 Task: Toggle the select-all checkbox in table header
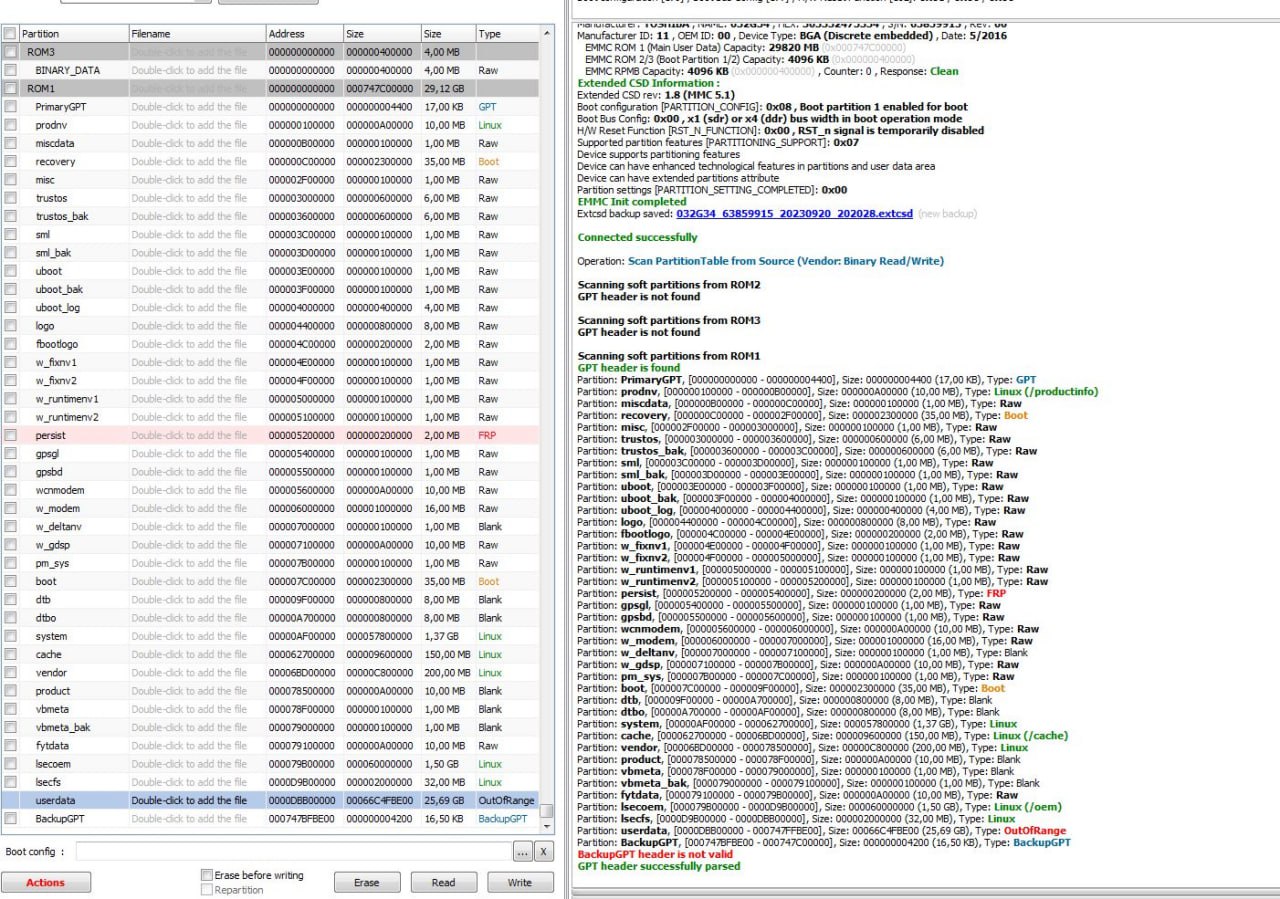coord(10,34)
